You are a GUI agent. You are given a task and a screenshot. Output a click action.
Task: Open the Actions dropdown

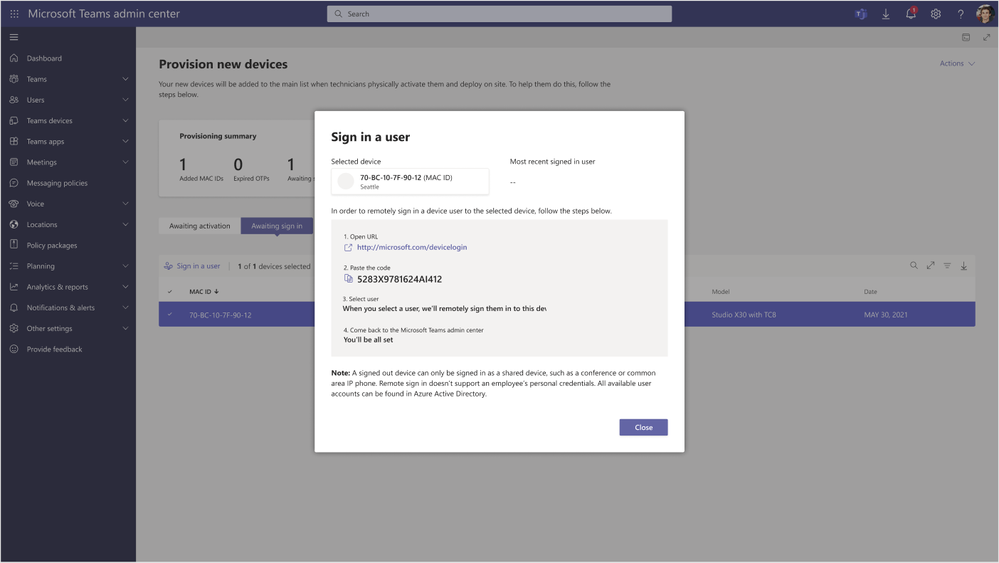[x=957, y=63]
